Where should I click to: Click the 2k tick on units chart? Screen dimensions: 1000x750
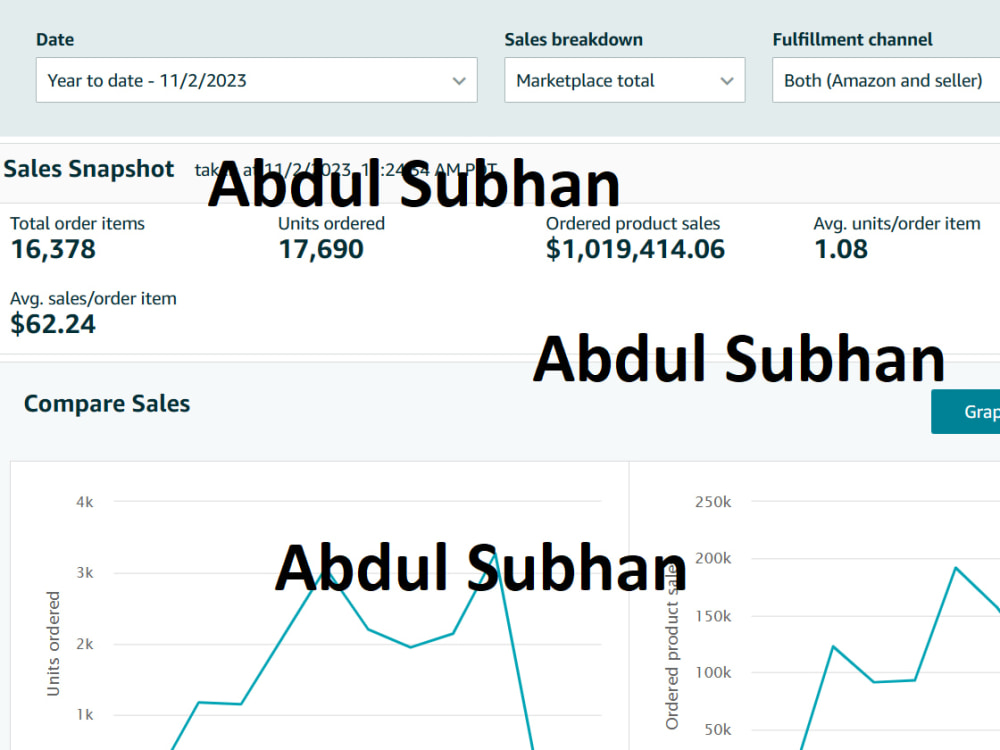tap(85, 644)
